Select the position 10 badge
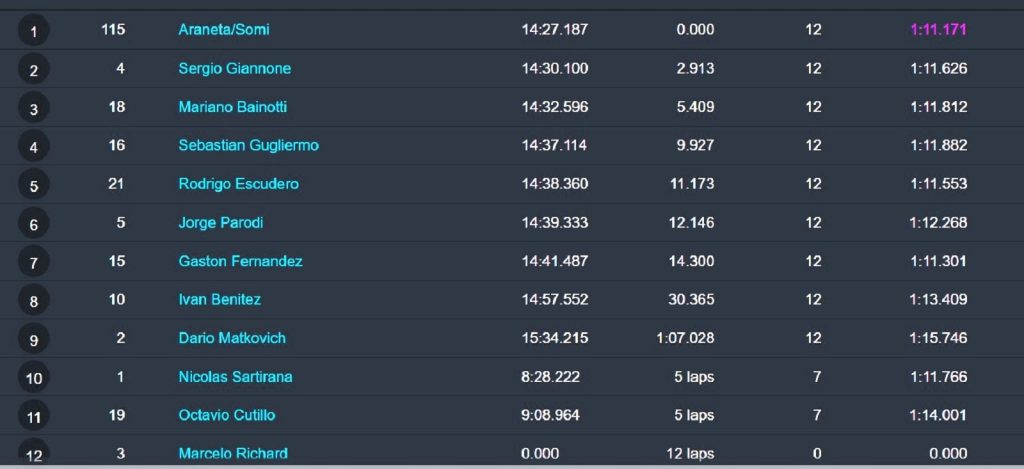1024x469 pixels. (x=33, y=378)
